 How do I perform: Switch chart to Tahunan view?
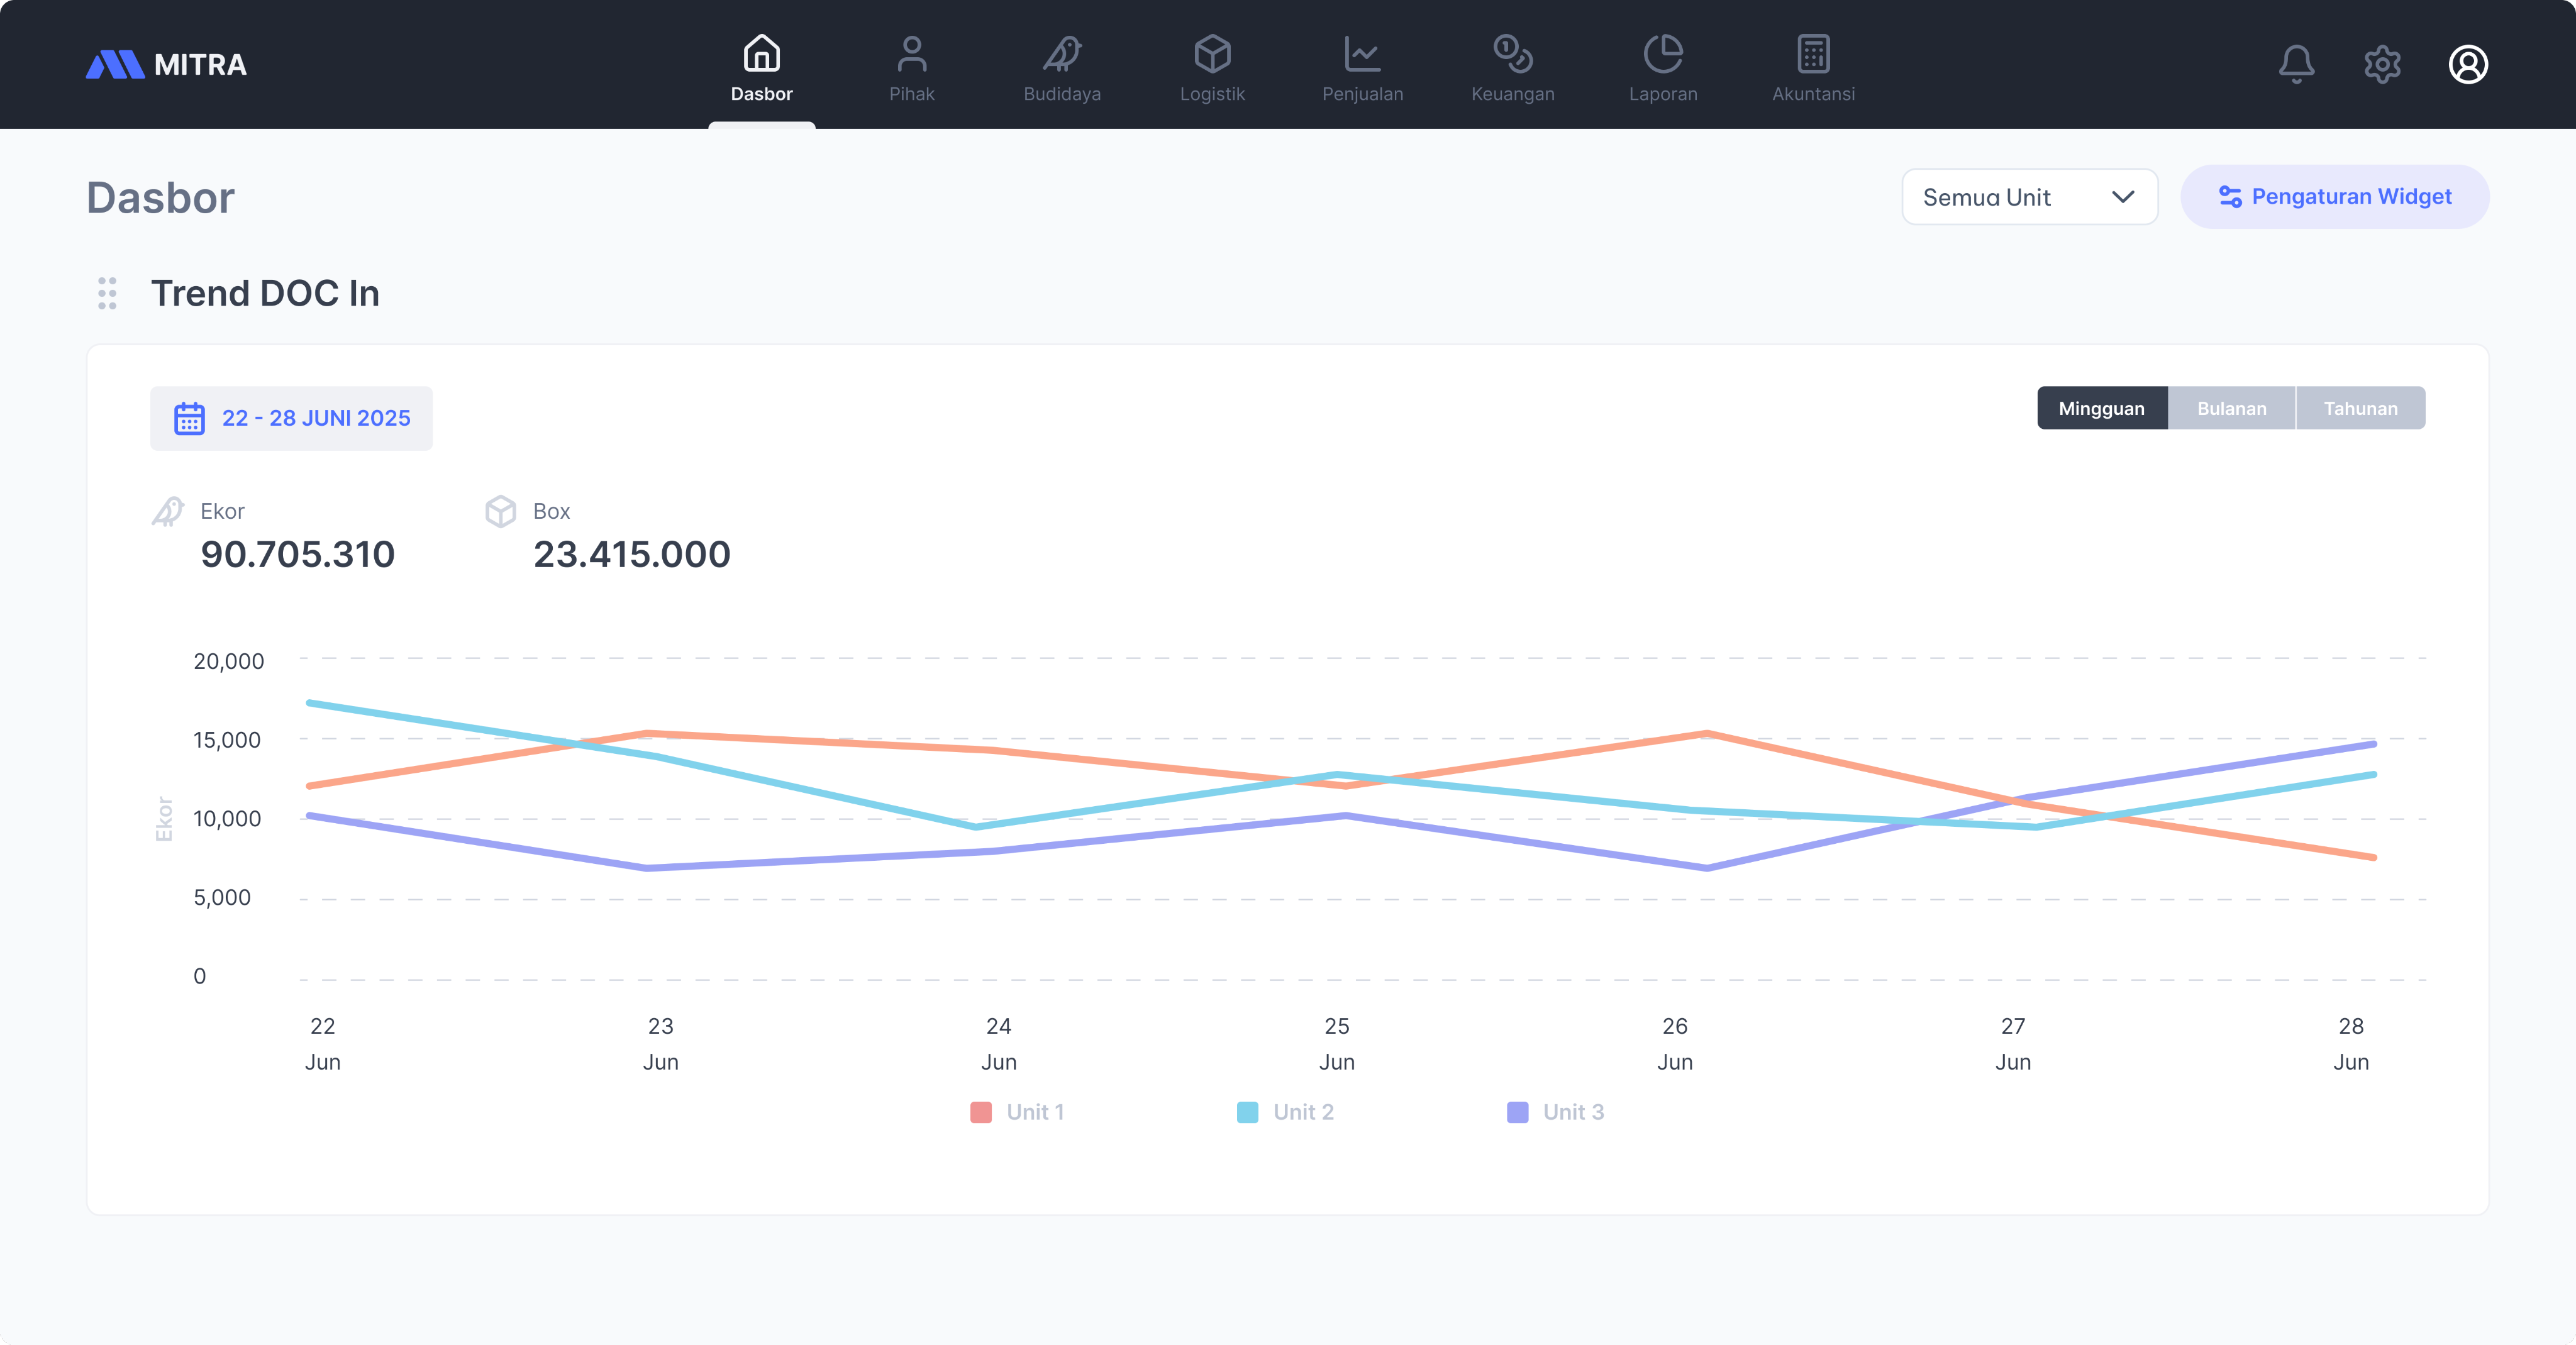coord(2360,408)
